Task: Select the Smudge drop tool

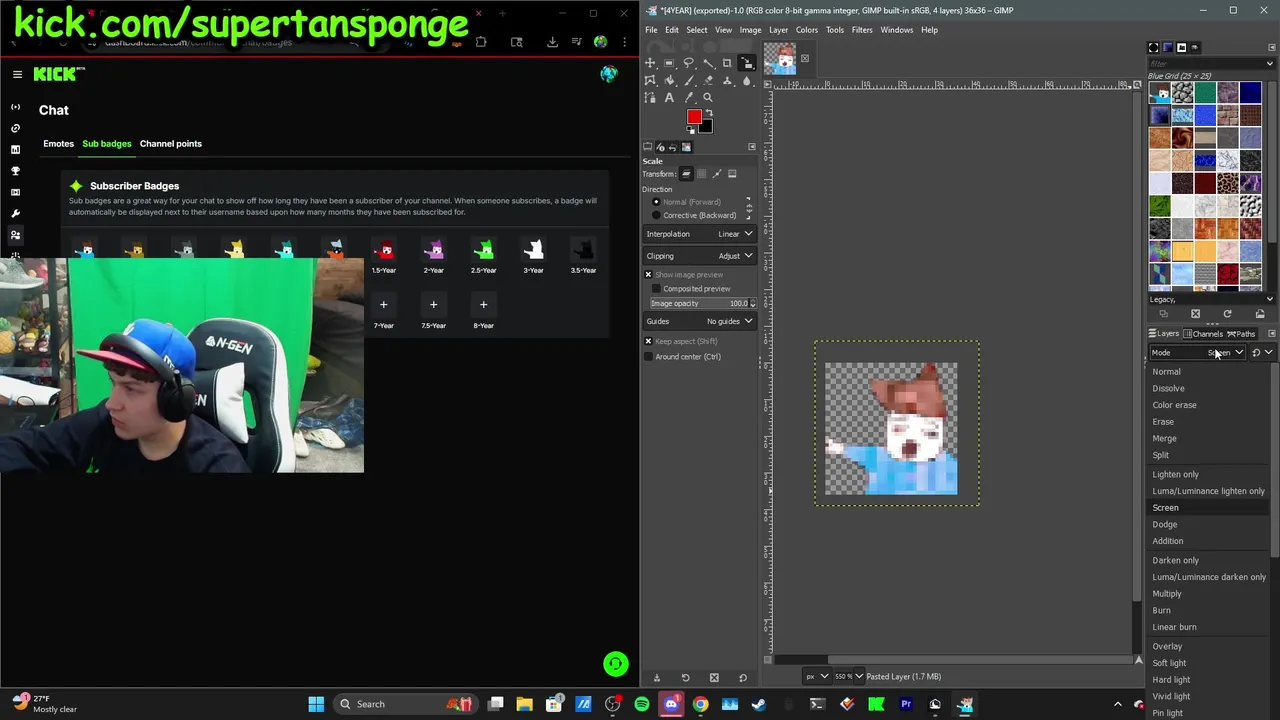Action: pyautogui.click(x=746, y=80)
